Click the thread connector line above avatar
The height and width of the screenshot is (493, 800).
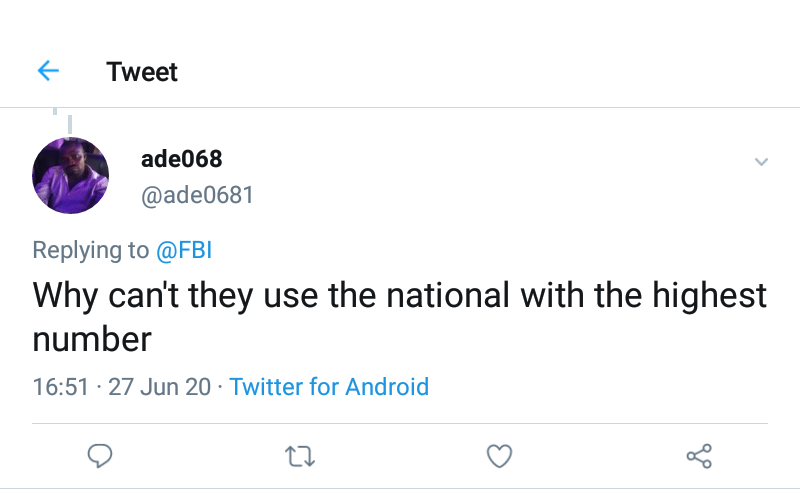[69, 122]
